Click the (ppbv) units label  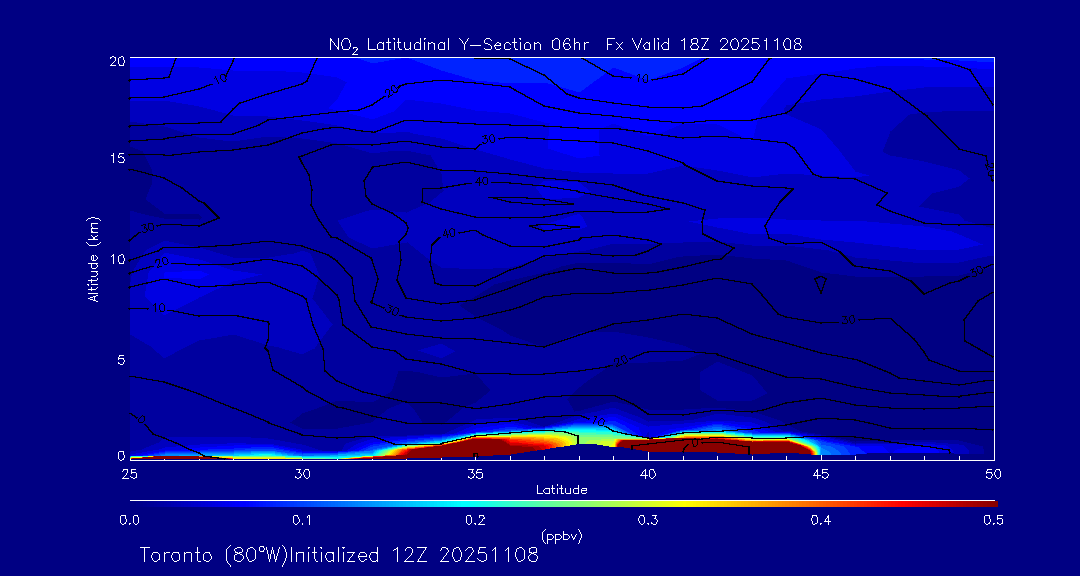pos(561,536)
